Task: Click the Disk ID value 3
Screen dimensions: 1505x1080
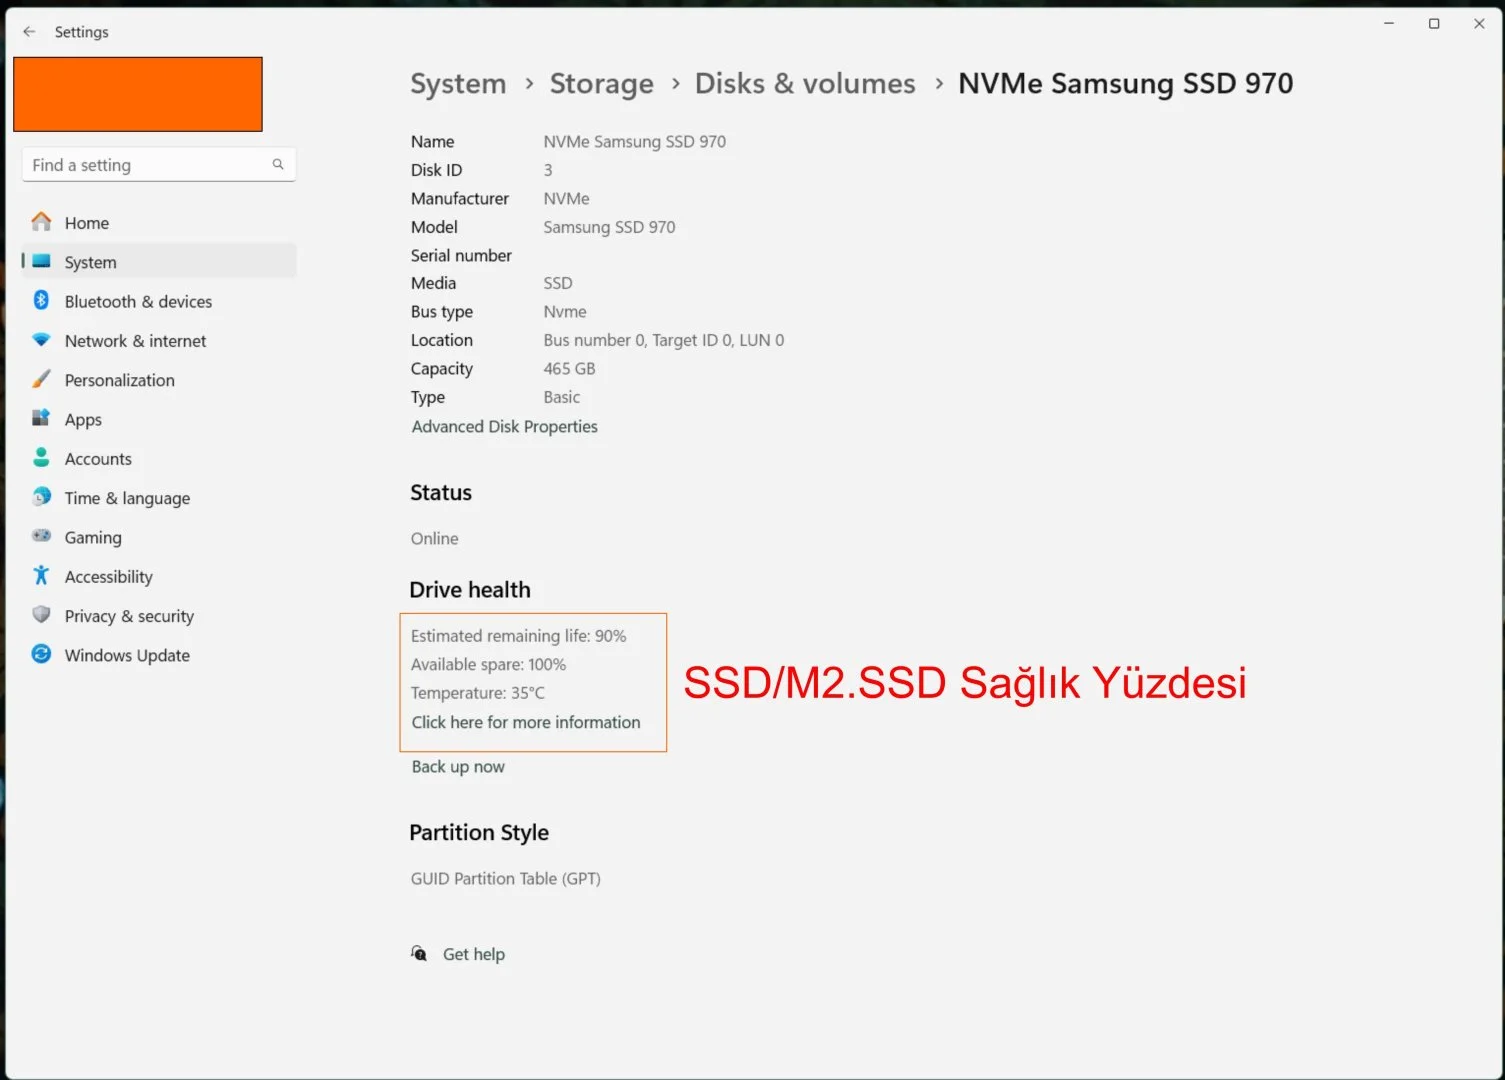Action: 548,170
